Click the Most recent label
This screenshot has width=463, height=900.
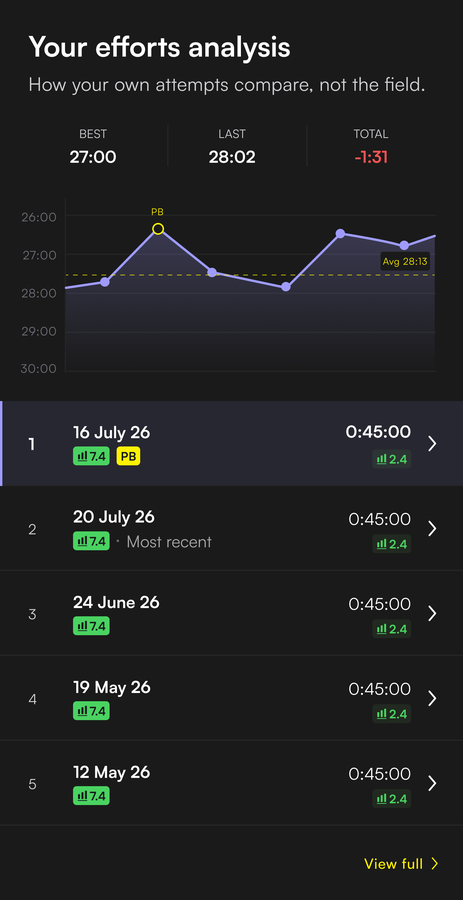(169, 541)
